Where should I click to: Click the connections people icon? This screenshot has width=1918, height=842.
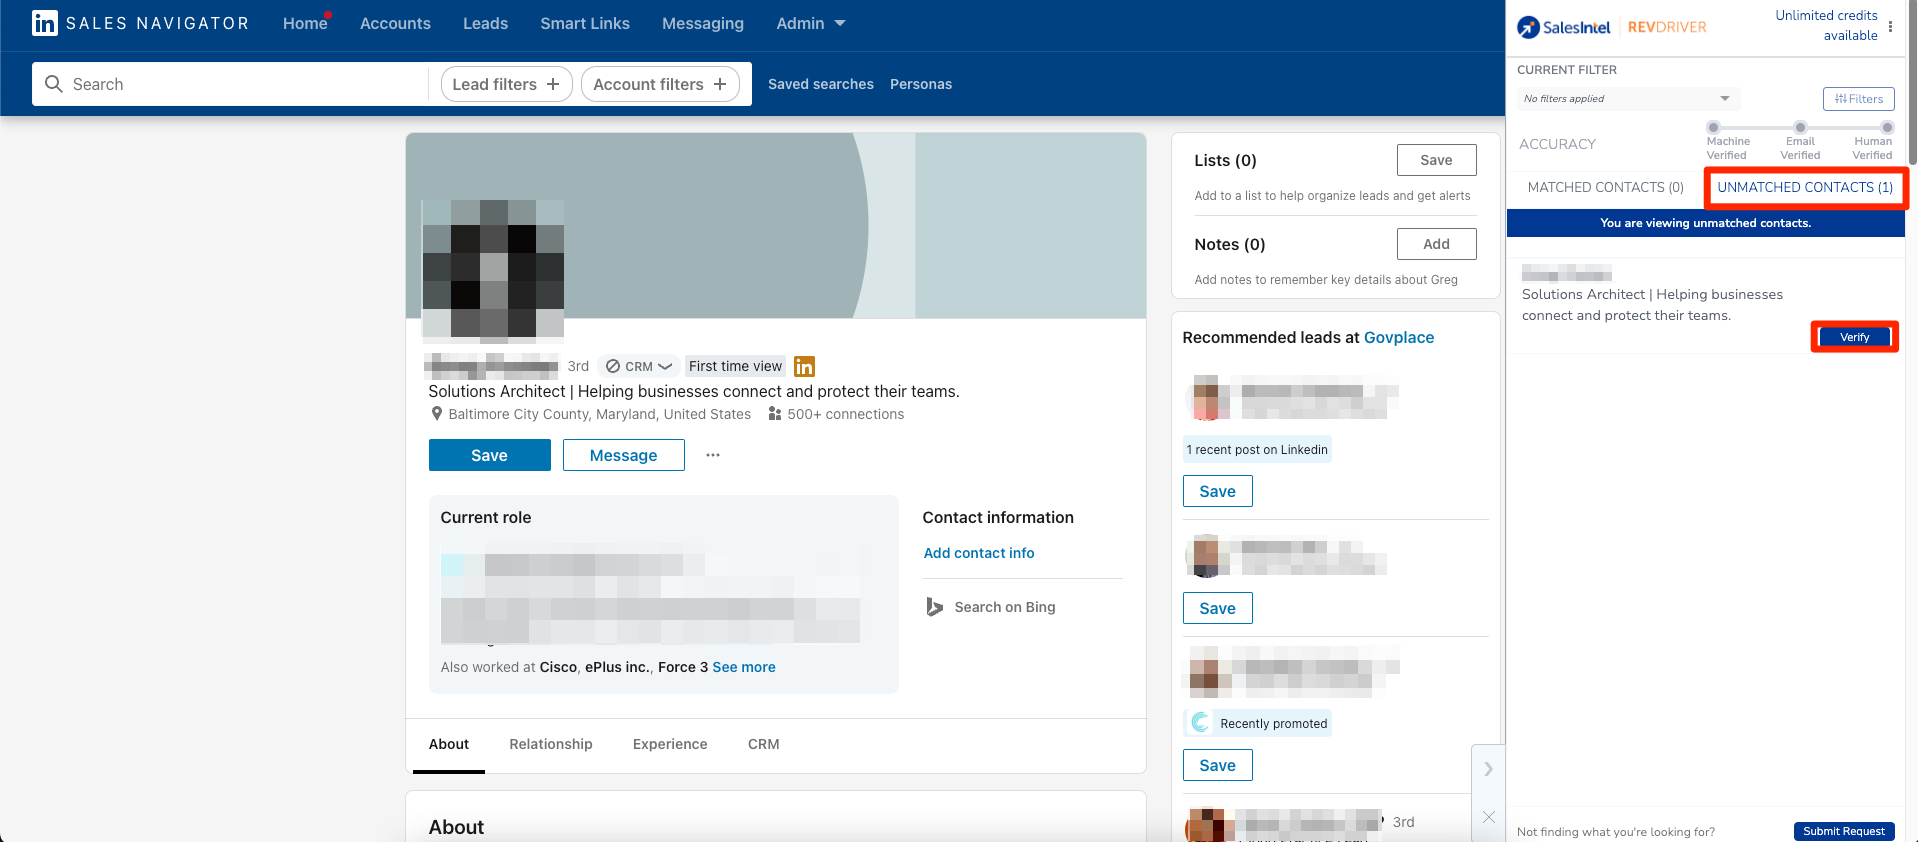(774, 414)
